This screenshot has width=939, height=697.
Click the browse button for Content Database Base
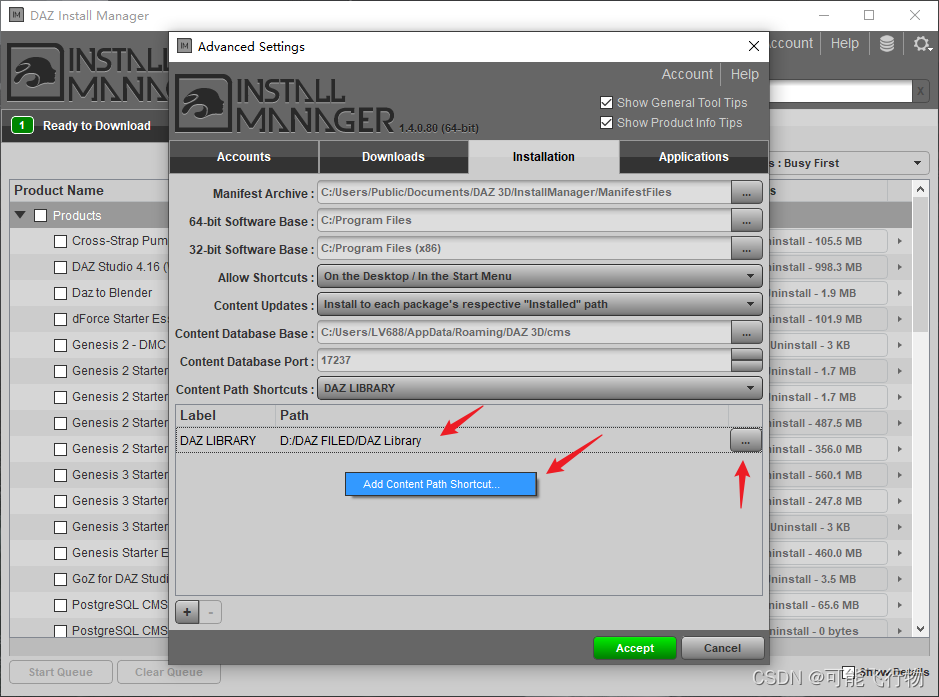pos(746,333)
